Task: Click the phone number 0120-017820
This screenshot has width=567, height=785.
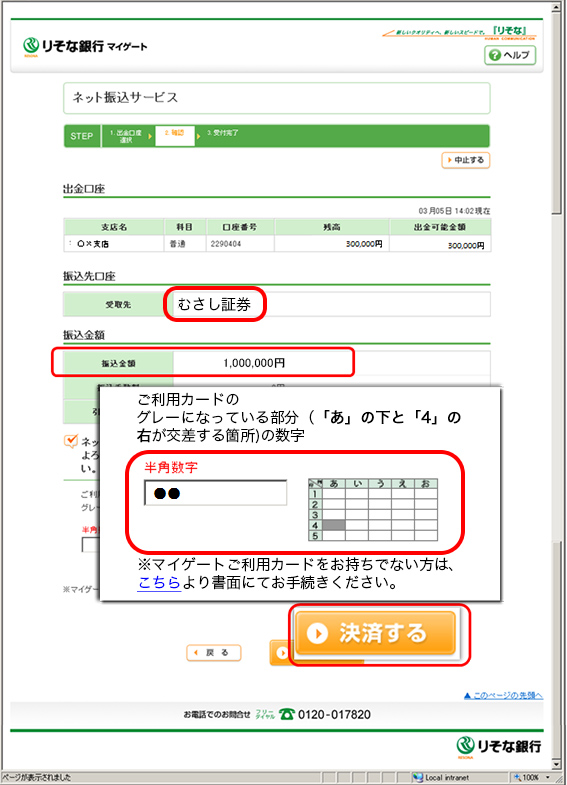Action: [334, 714]
